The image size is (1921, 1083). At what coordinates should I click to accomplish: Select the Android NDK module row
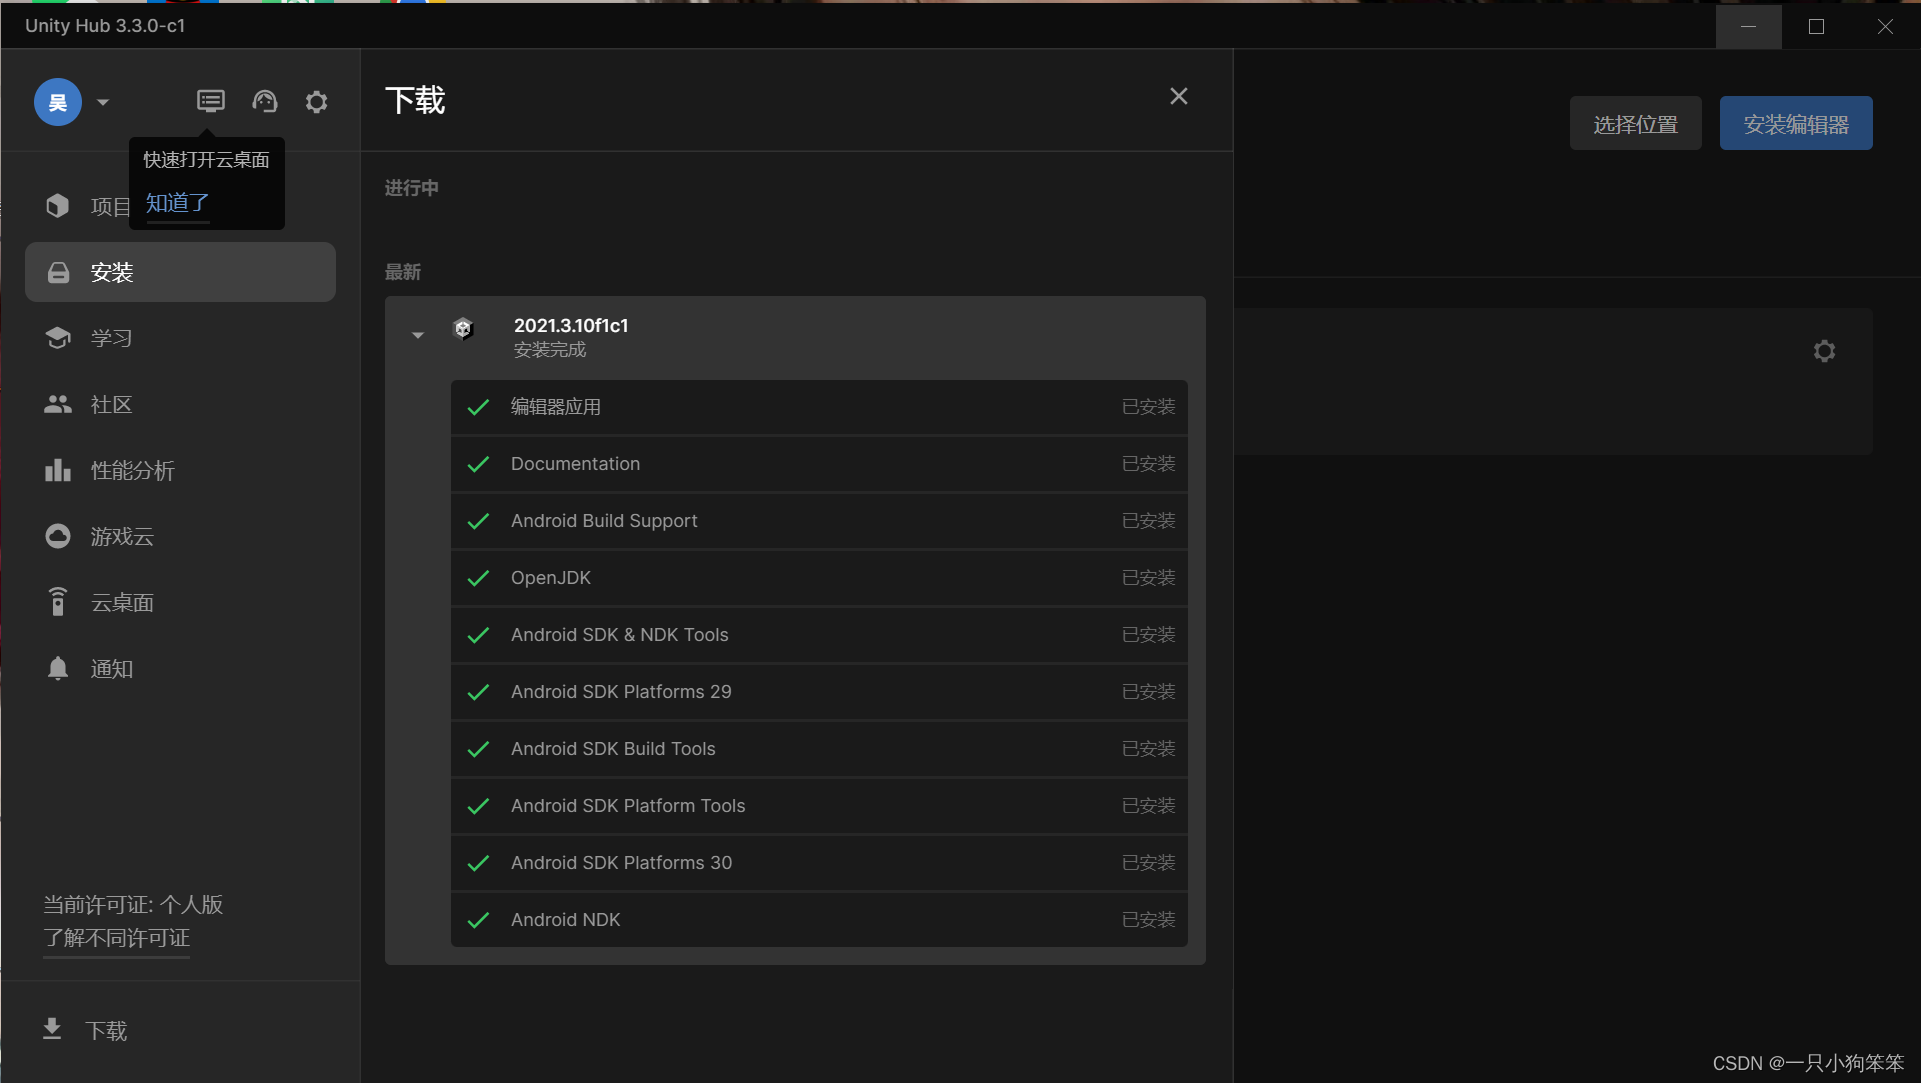click(819, 920)
